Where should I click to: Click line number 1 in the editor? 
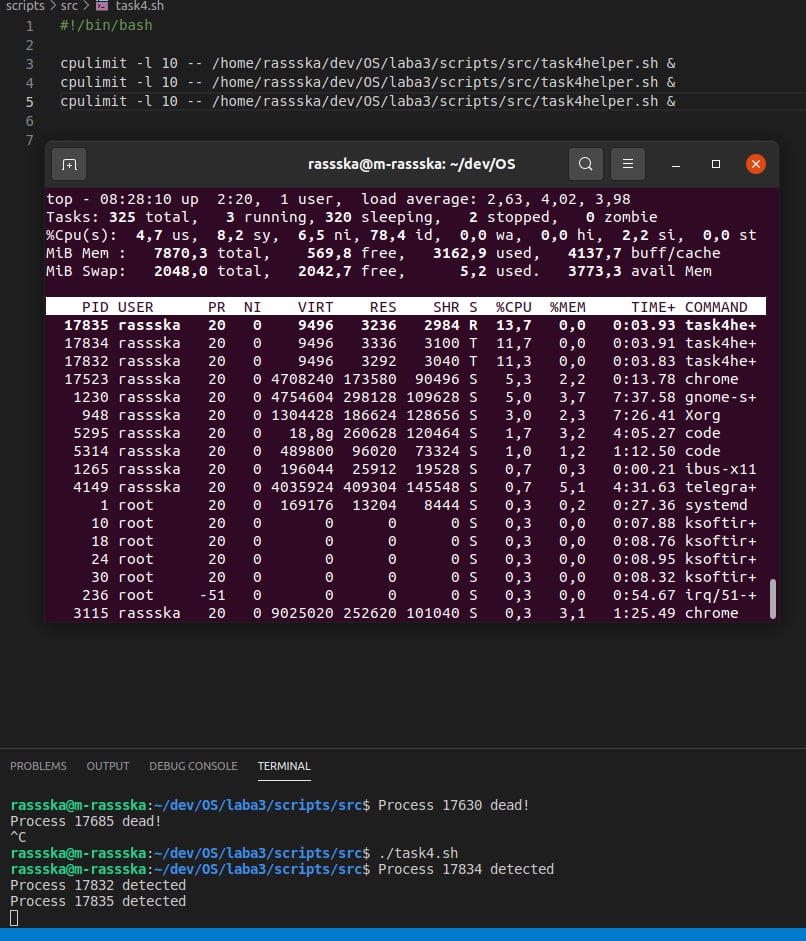tap(29, 26)
